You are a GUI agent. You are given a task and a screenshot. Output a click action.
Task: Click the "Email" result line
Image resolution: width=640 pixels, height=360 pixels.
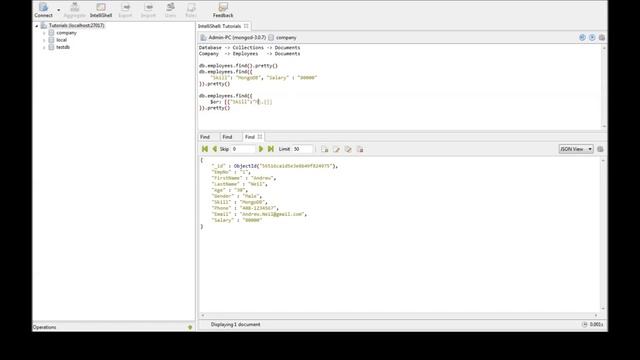259,214
